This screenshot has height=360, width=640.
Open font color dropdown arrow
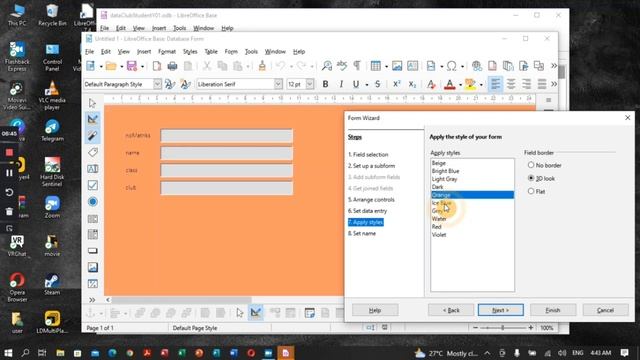460,84
